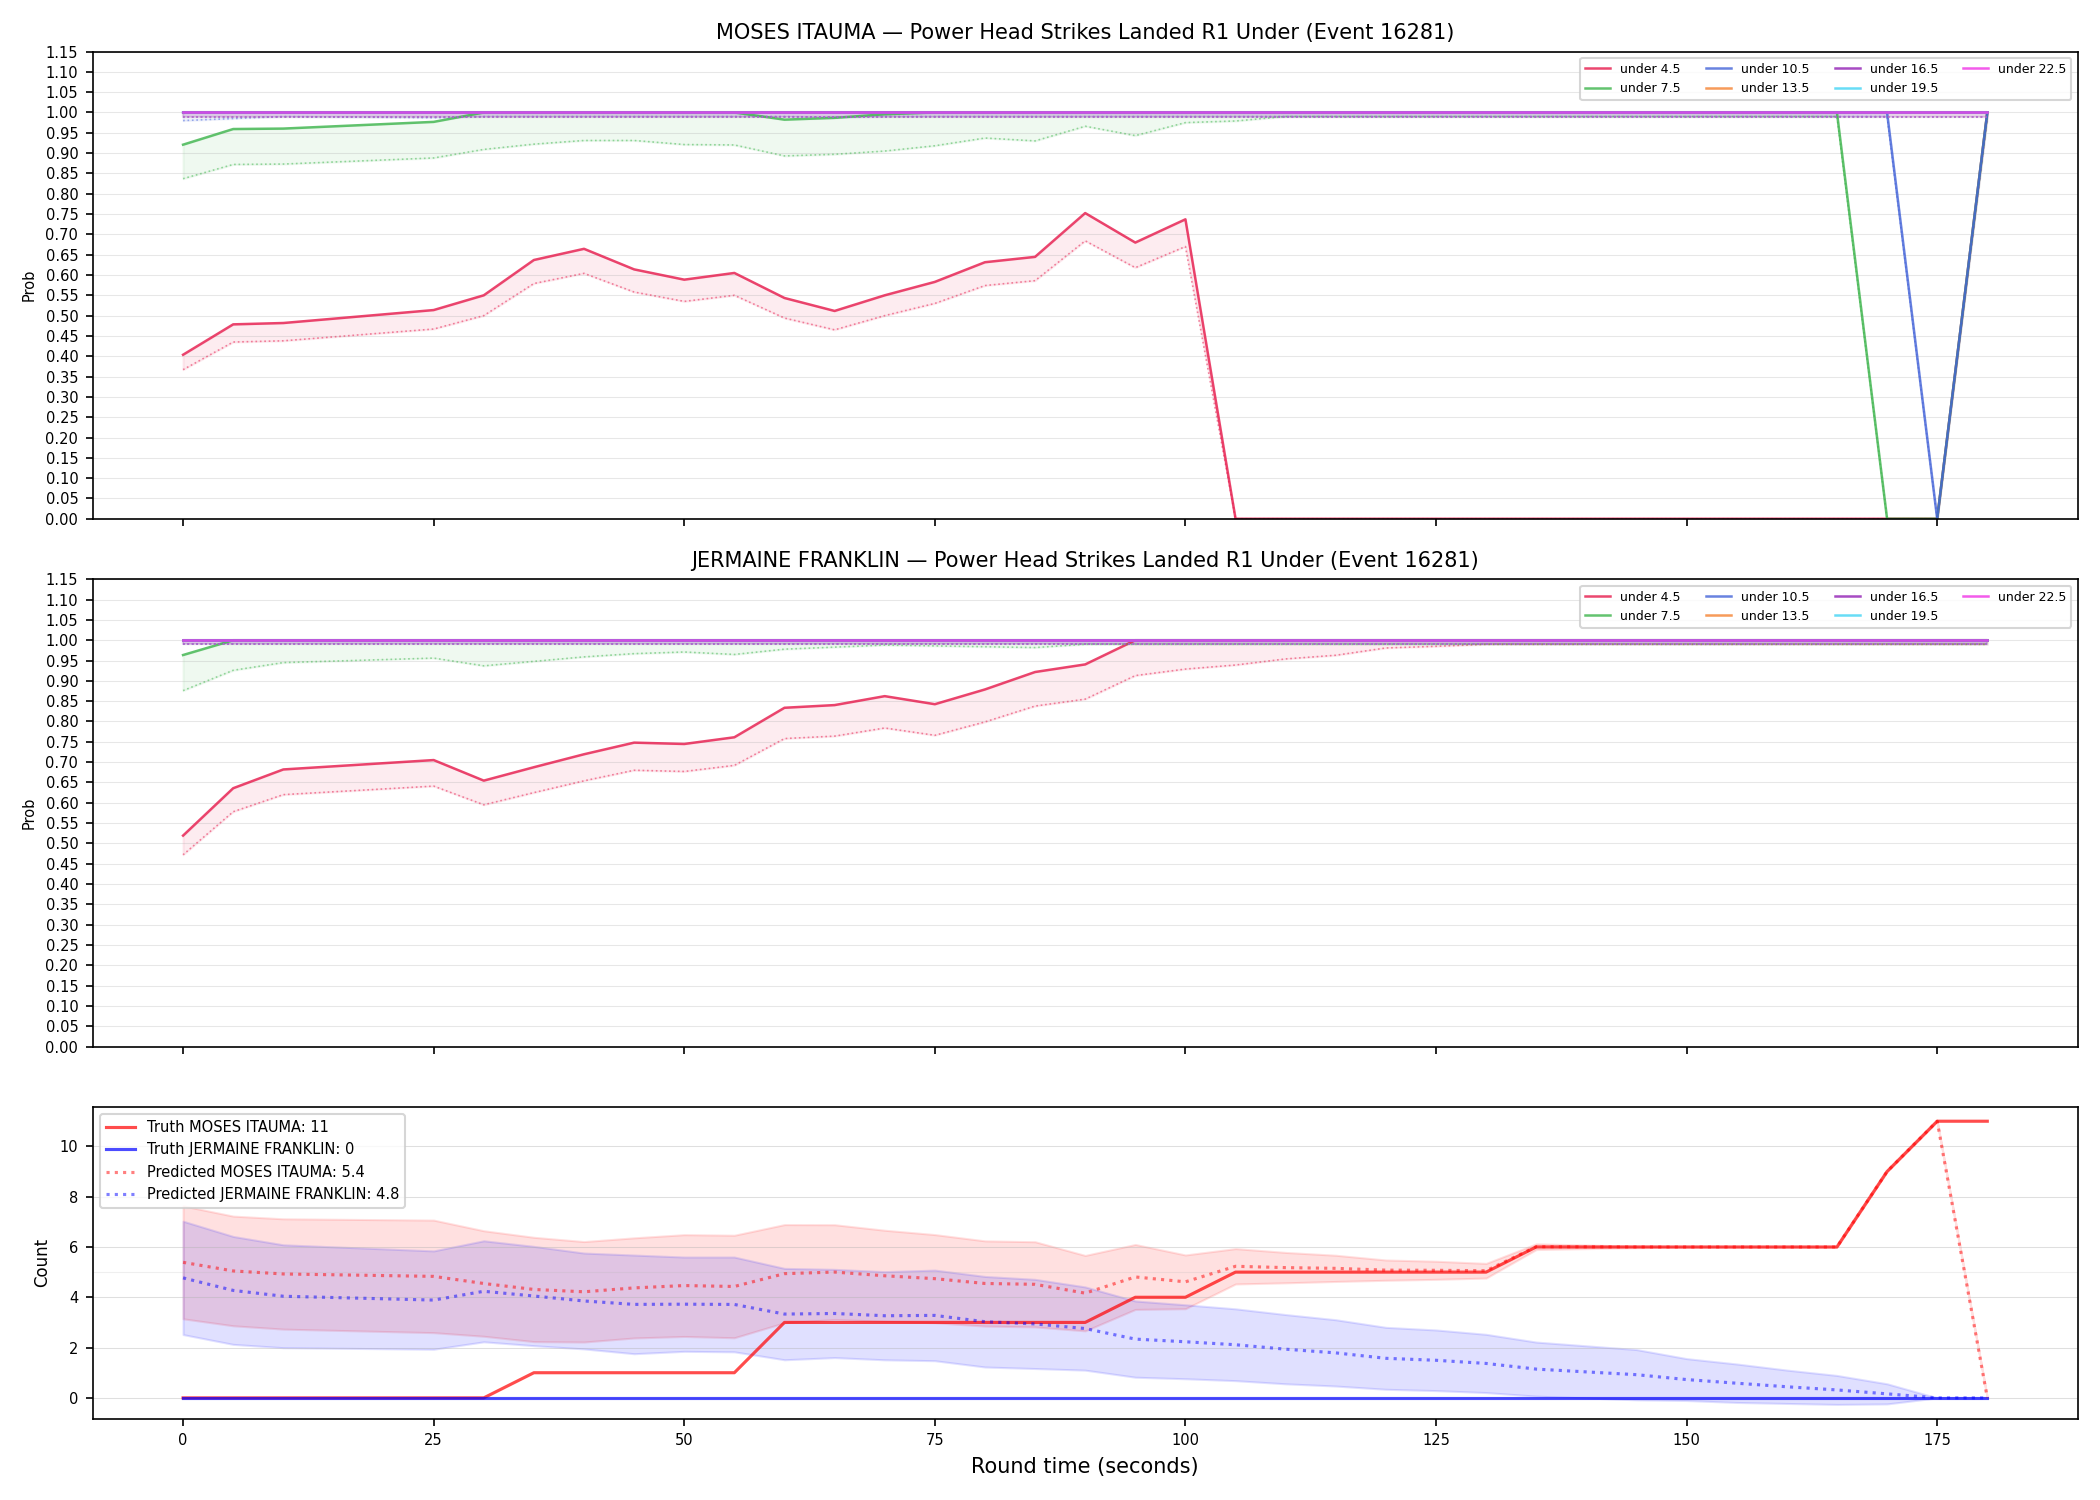
Task: Click the "Round time (seconds)" axis label
Action: [x=1084, y=1466]
